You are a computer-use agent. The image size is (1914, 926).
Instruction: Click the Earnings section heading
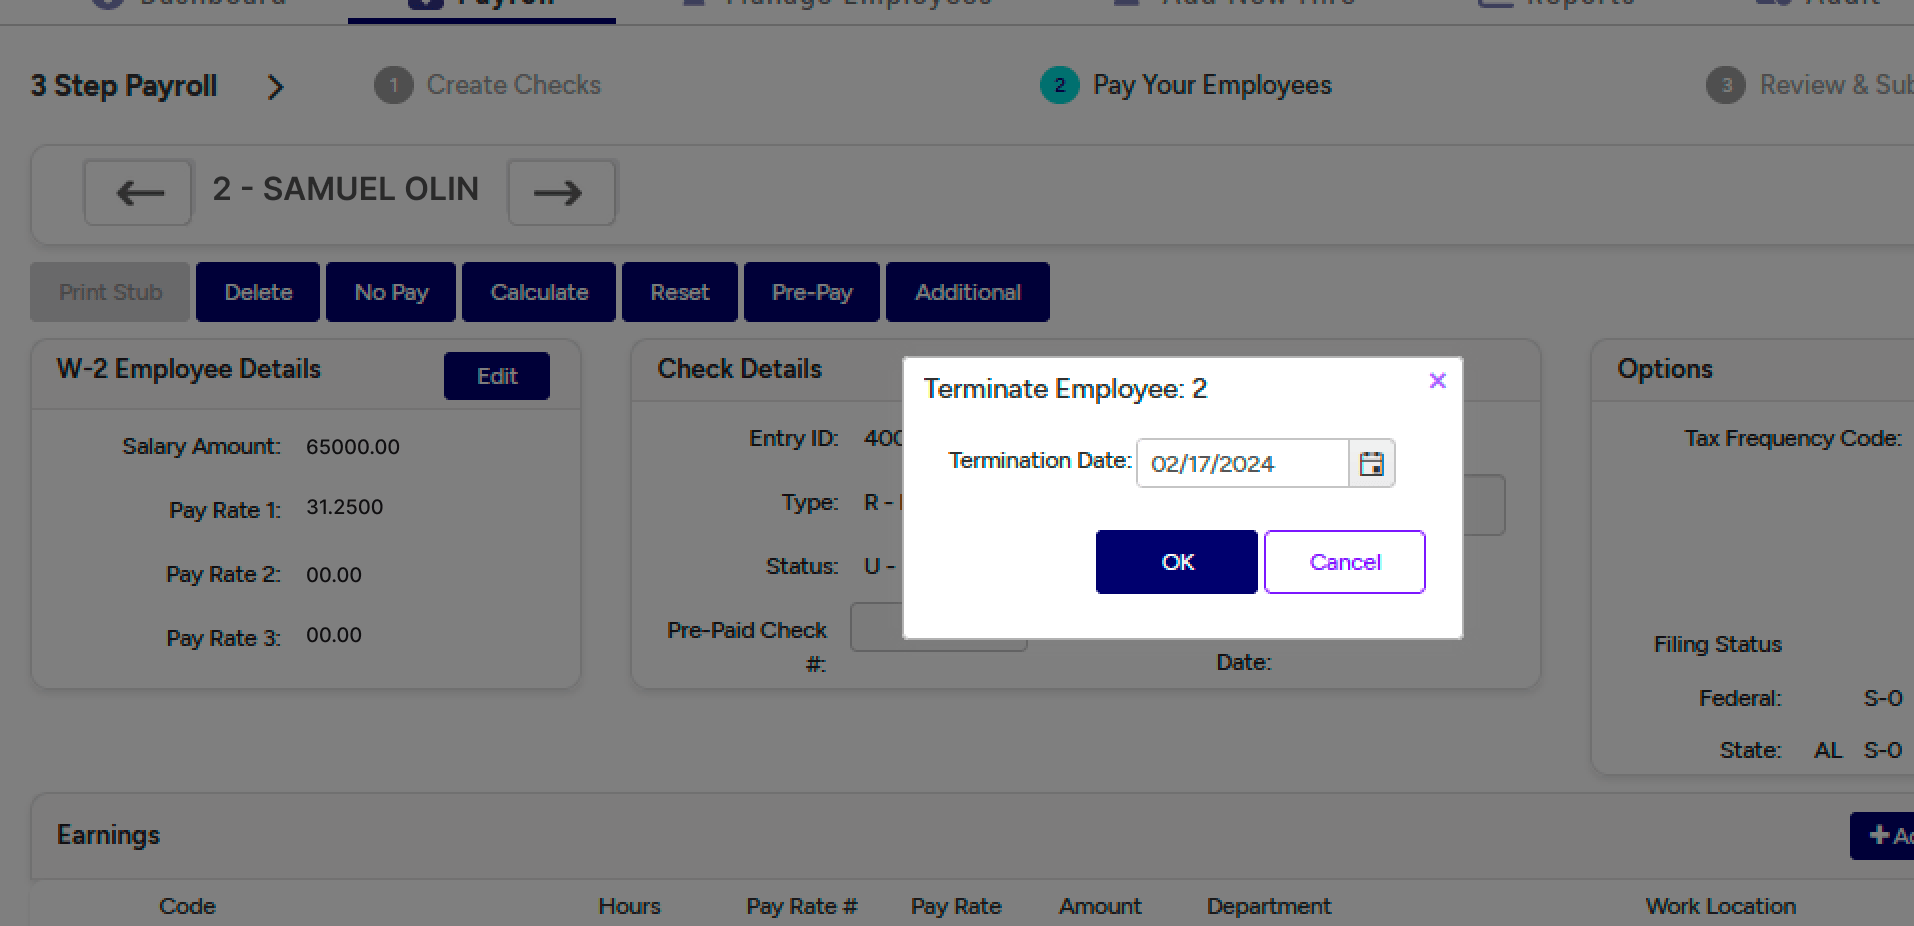click(x=108, y=835)
